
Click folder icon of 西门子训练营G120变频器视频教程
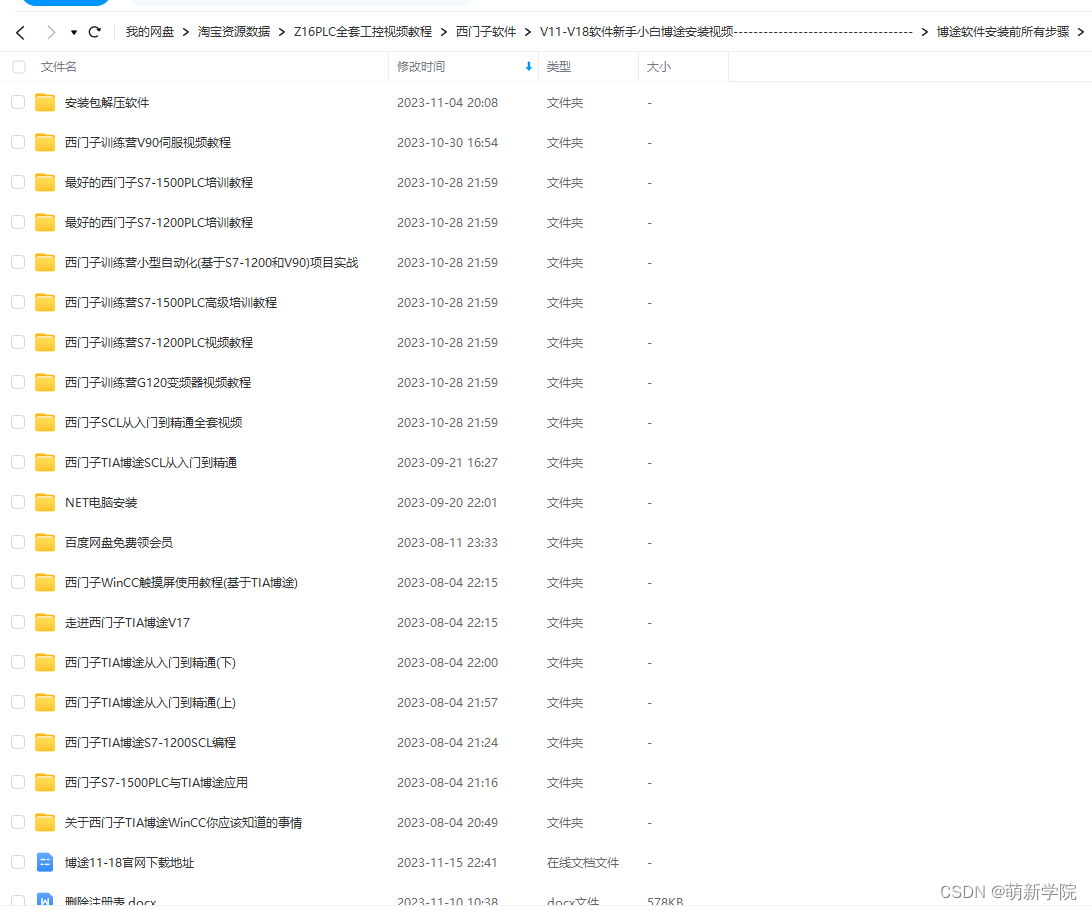click(x=45, y=382)
